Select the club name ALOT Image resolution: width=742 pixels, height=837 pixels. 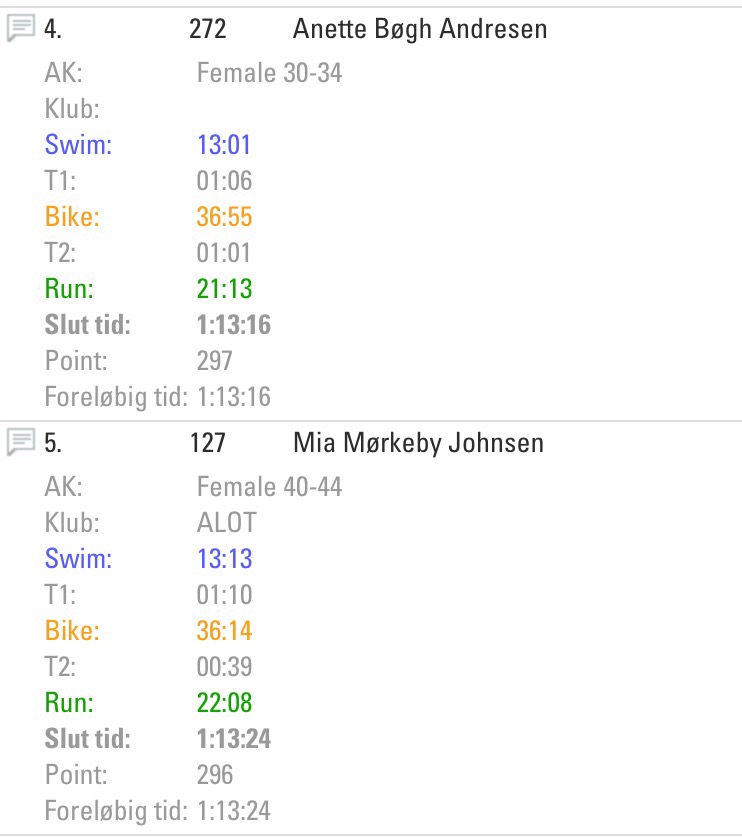tap(227, 523)
